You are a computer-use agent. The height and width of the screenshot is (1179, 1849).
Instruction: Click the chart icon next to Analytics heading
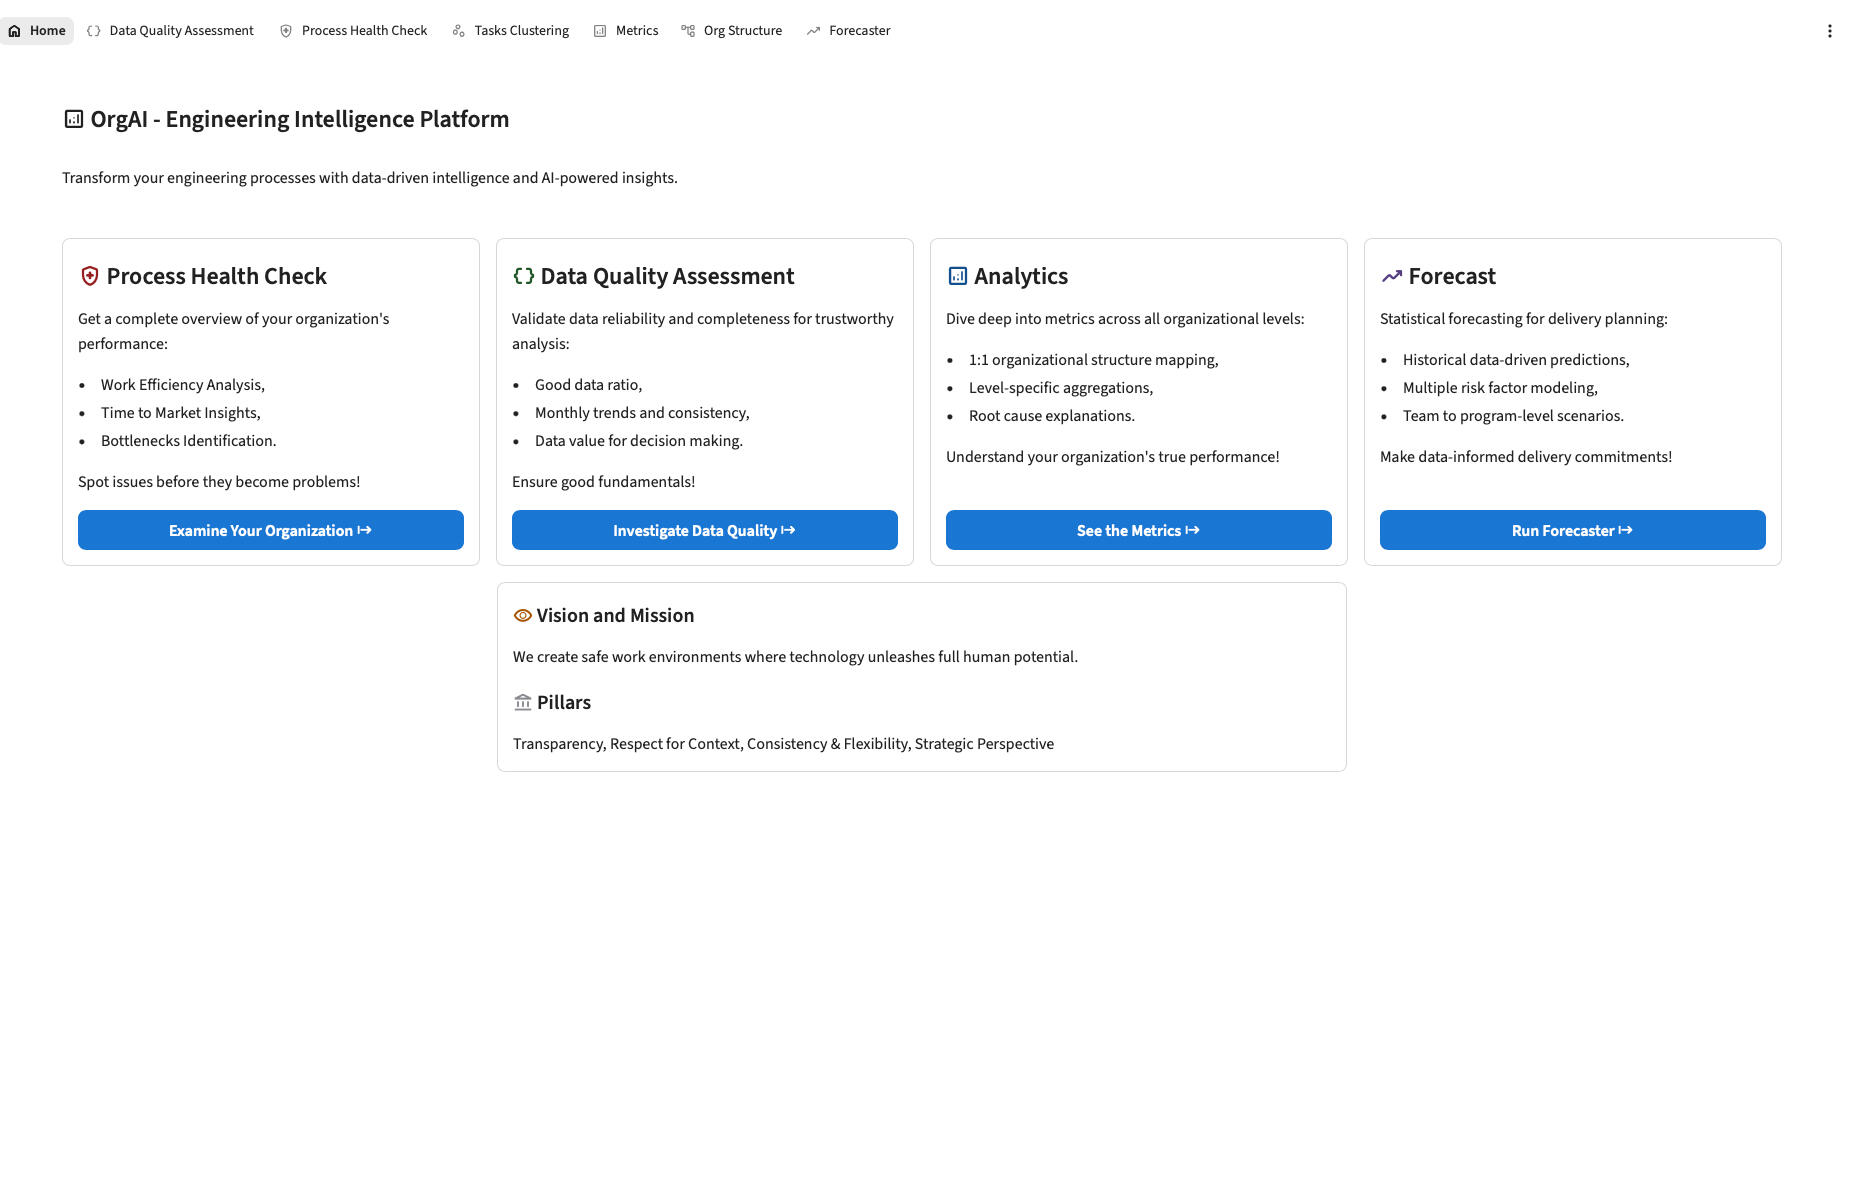pos(957,276)
